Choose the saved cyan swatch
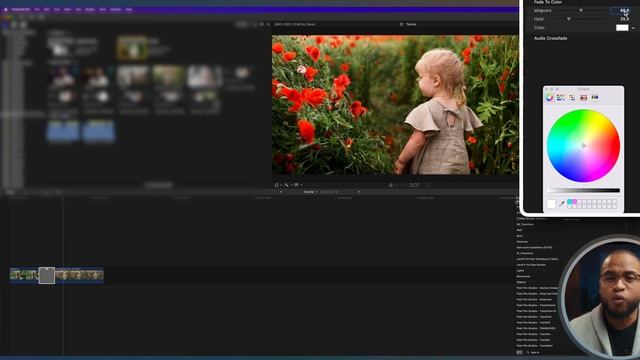This screenshot has height=360, width=640. coord(569,202)
